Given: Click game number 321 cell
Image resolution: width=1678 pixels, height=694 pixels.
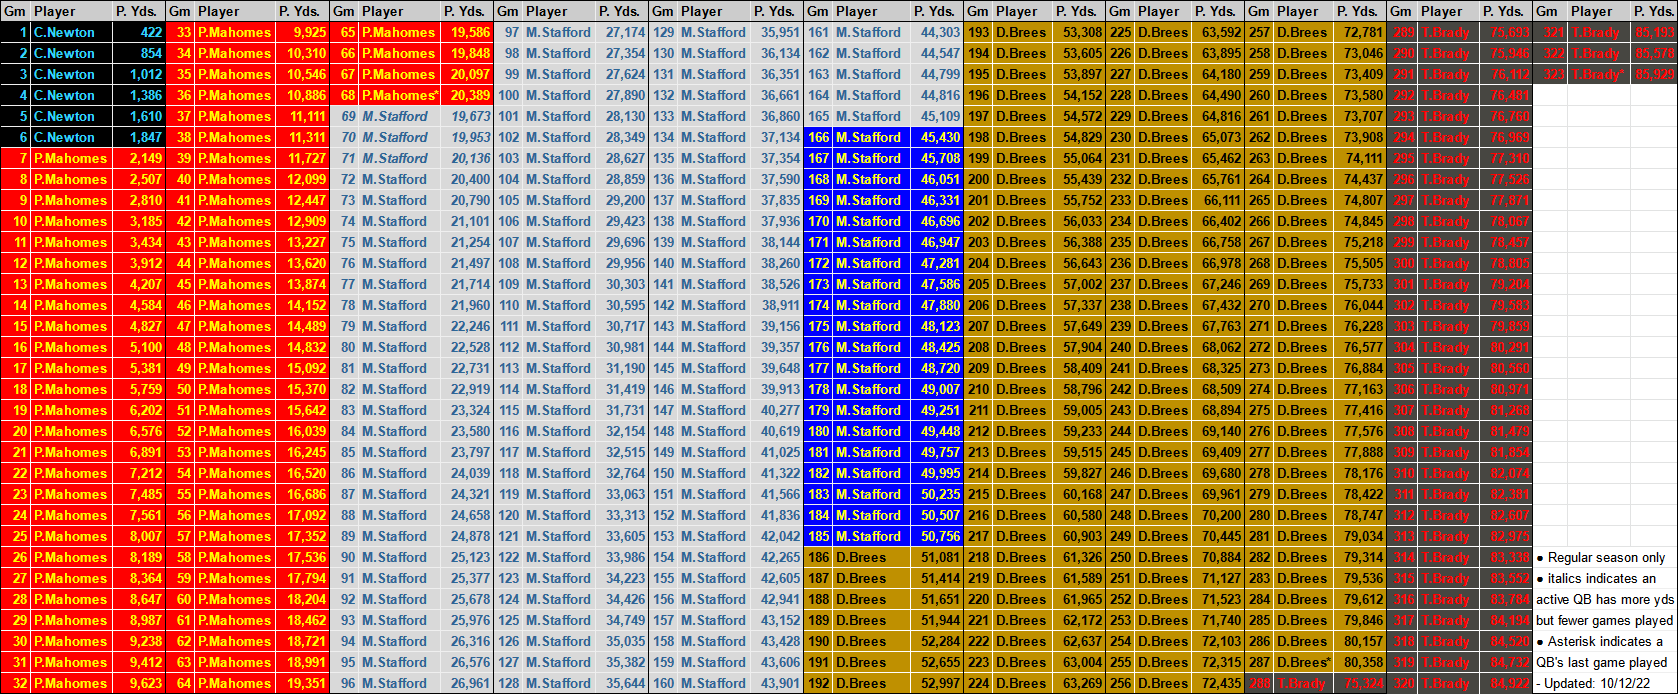Looking at the screenshot, I should (x=1550, y=32).
